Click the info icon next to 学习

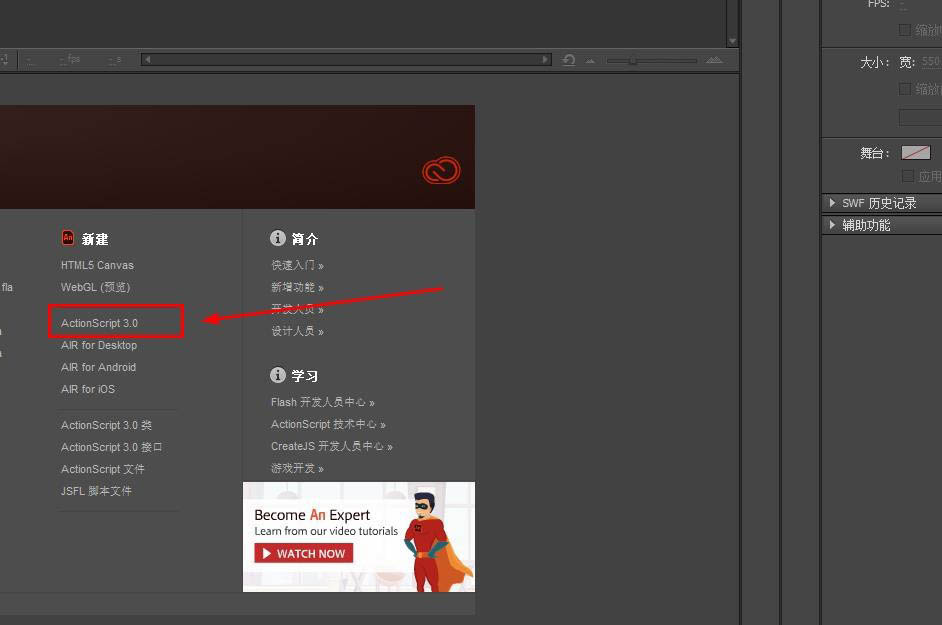278,375
